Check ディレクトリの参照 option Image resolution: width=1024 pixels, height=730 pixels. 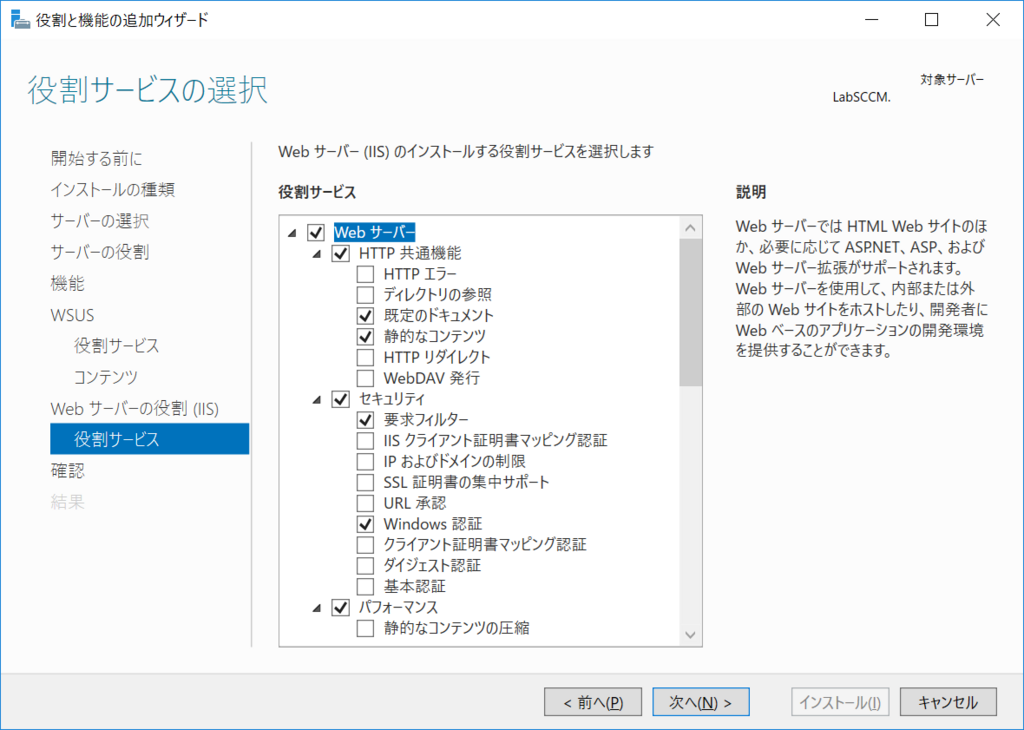pos(366,294)
